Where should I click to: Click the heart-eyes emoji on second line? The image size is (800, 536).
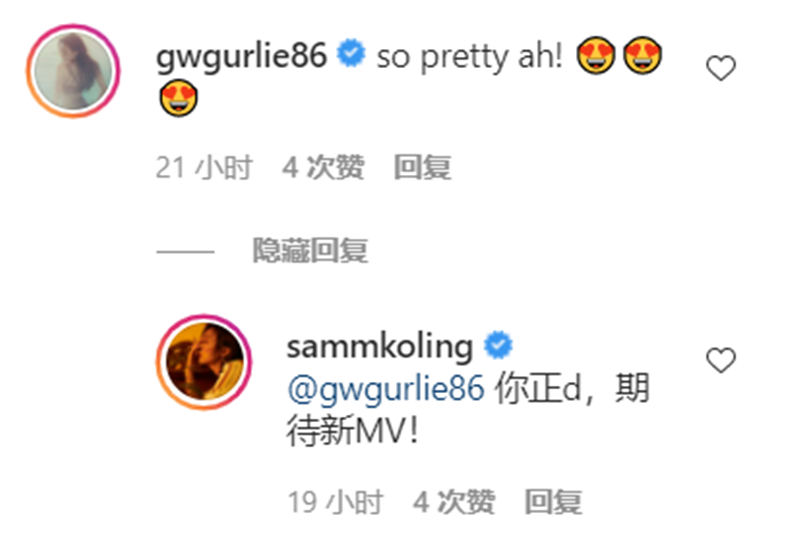point(178,97)
